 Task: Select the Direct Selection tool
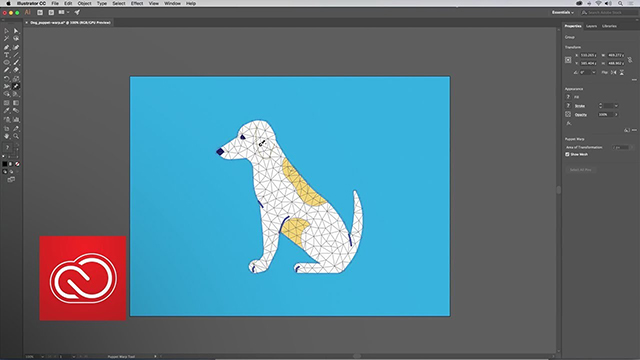[16, 31]
